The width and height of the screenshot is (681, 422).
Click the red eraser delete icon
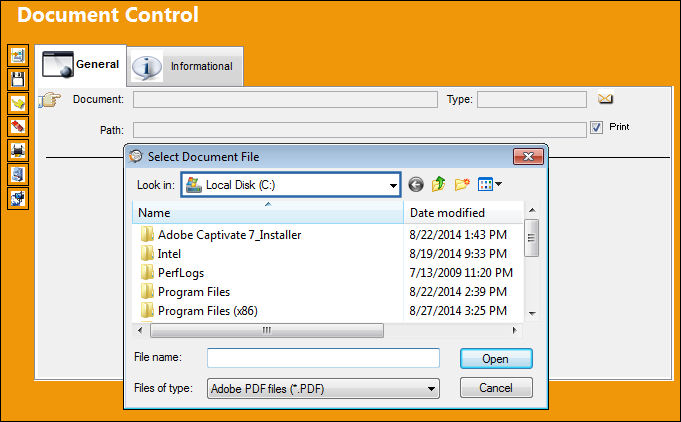point(18,127)
